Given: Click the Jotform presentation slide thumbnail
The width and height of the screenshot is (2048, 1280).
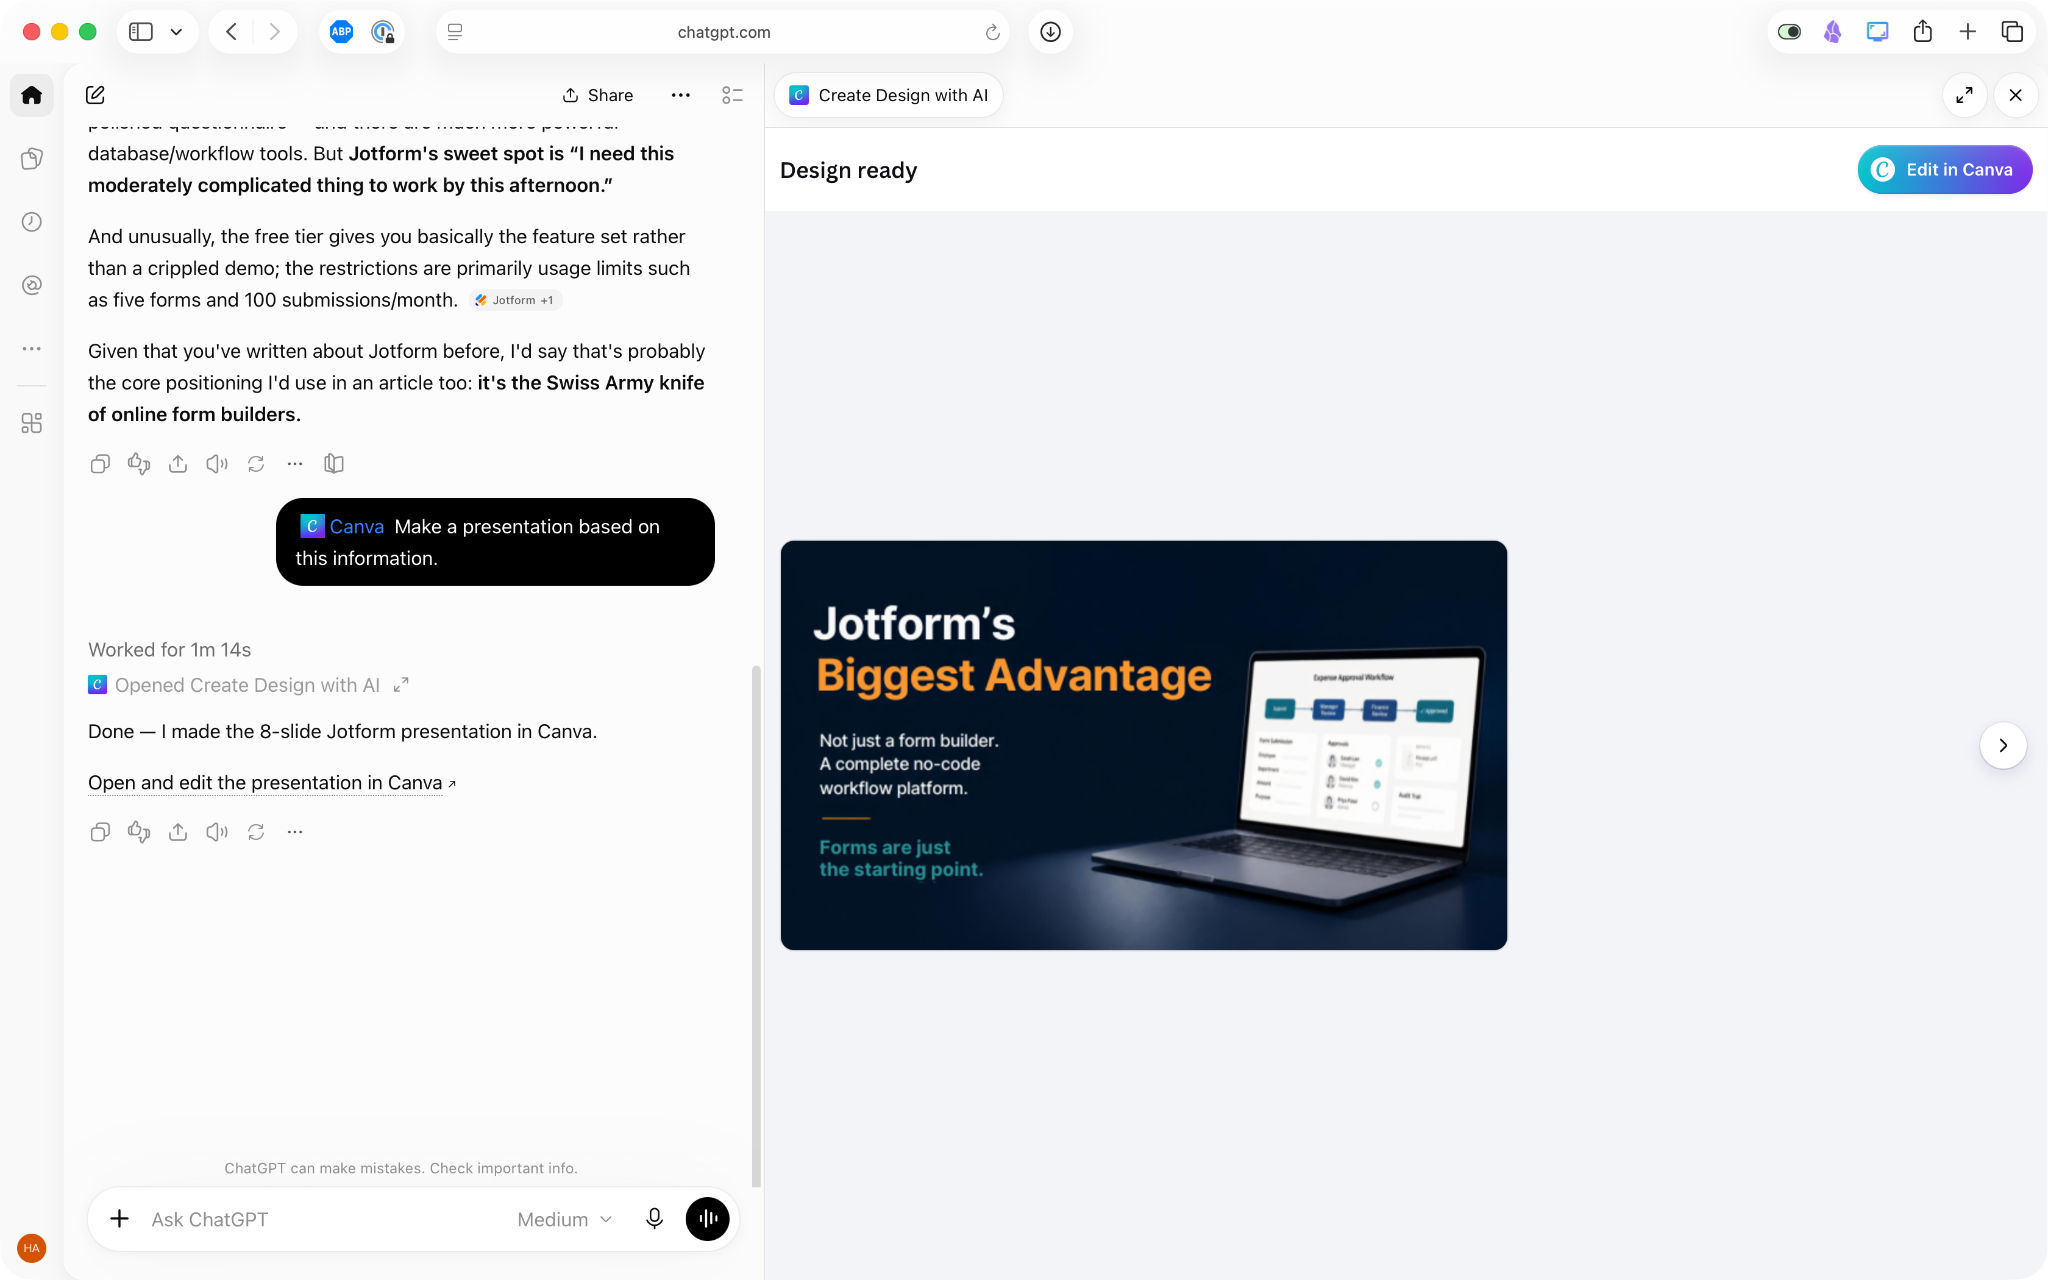Looking at the screenshot, I should [1143, 745].
